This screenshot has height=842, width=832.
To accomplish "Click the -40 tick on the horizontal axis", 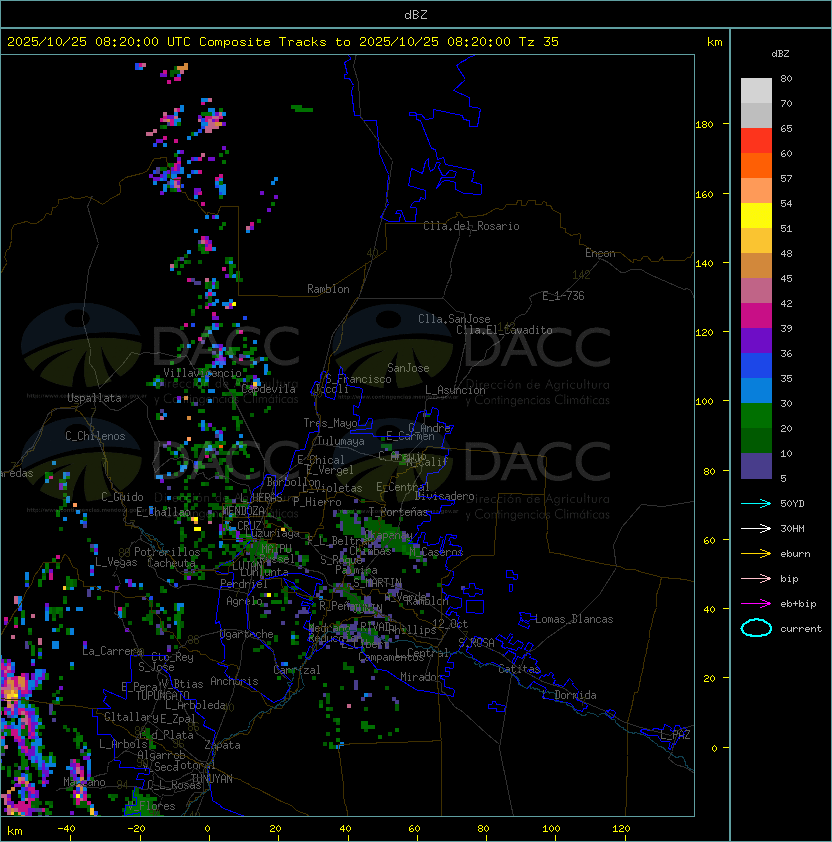I will [x=66, y=829].
